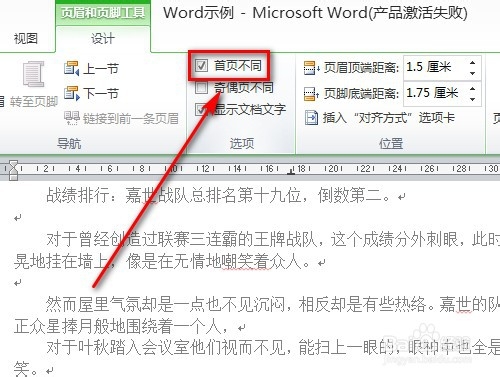
Task: Click the paragraph starting 对于曾经创造过
Action: point(273,239)
